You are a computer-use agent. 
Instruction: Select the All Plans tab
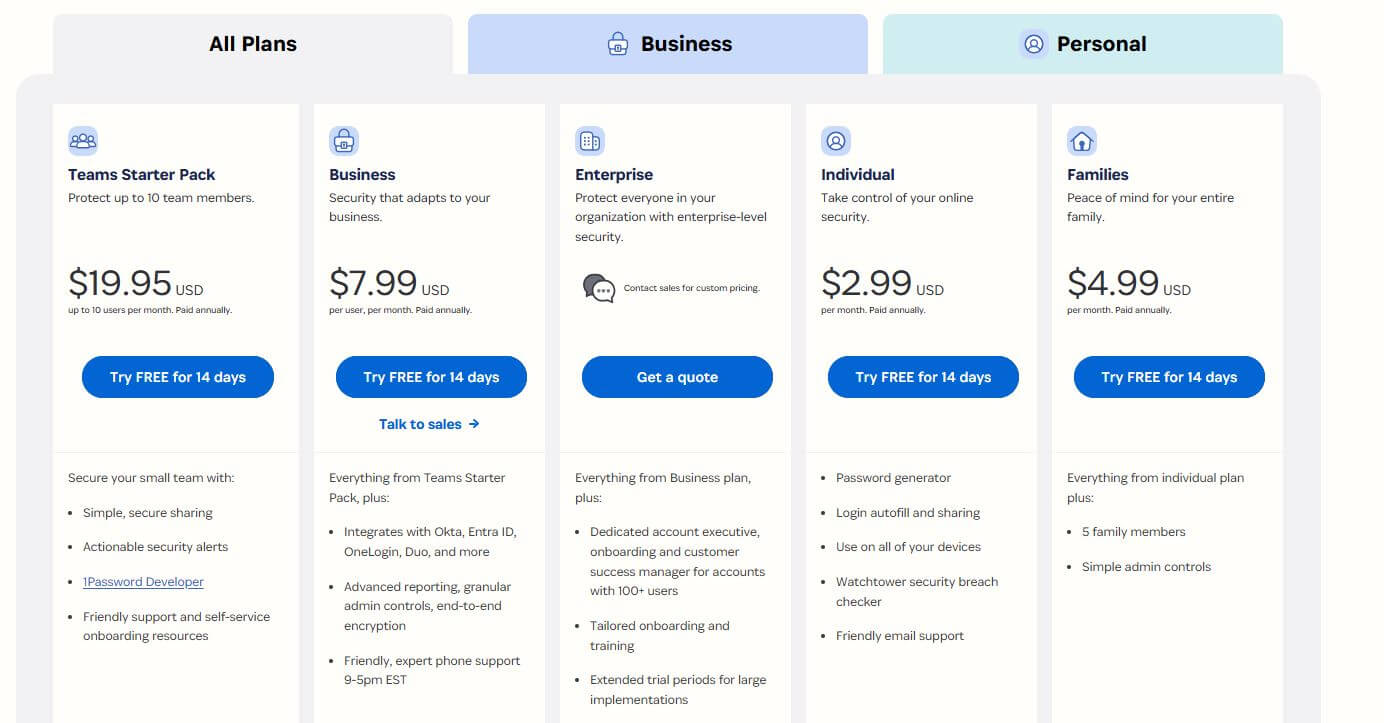252,43
